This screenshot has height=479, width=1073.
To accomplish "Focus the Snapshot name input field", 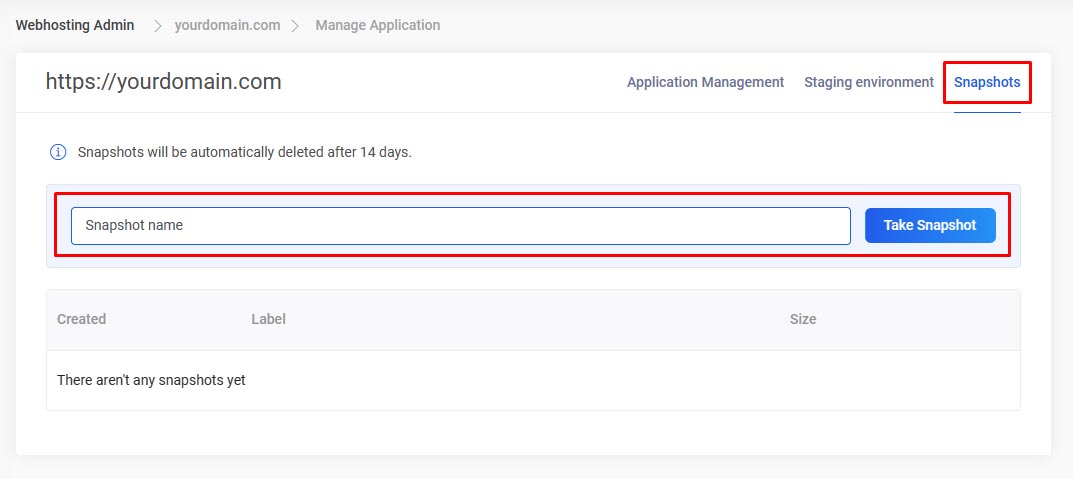I will [460, 225].
